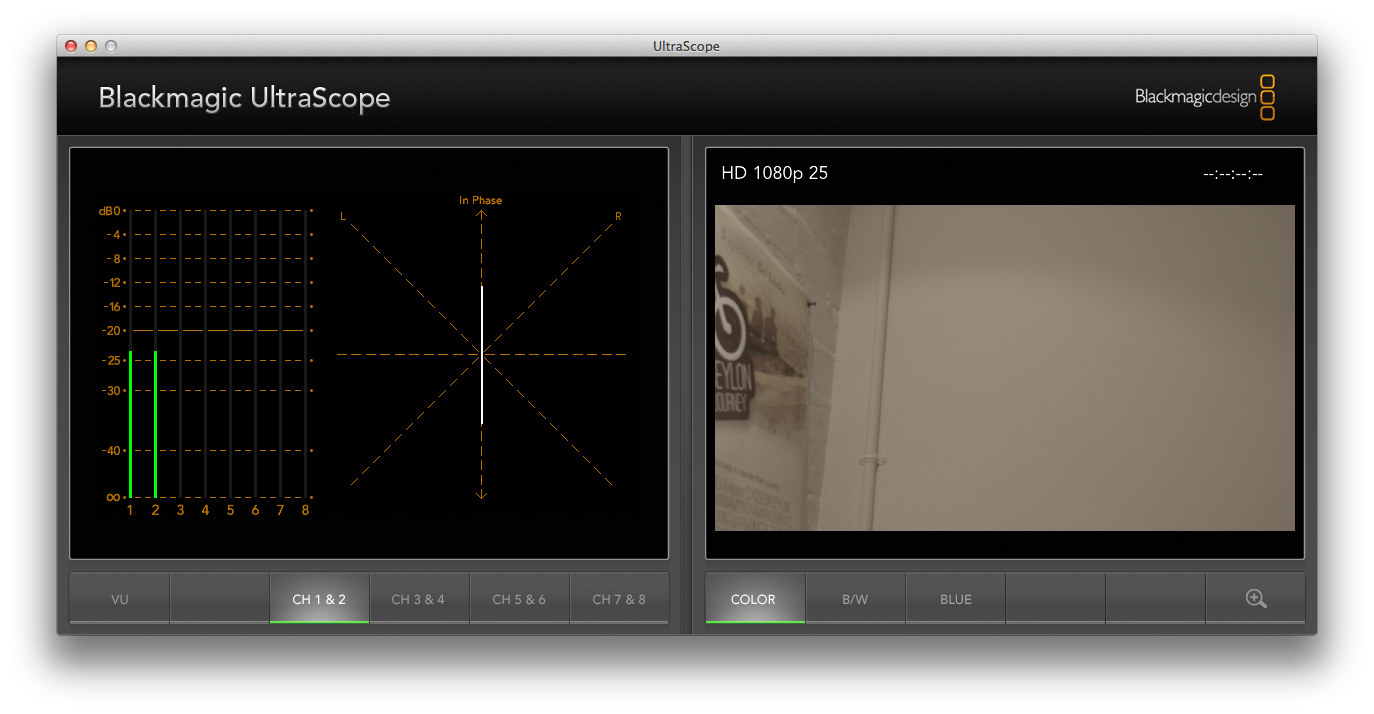Click channel 1 green level meter
The width and height of the screenshot is (1374, 714).
click(x=130, y=424)
